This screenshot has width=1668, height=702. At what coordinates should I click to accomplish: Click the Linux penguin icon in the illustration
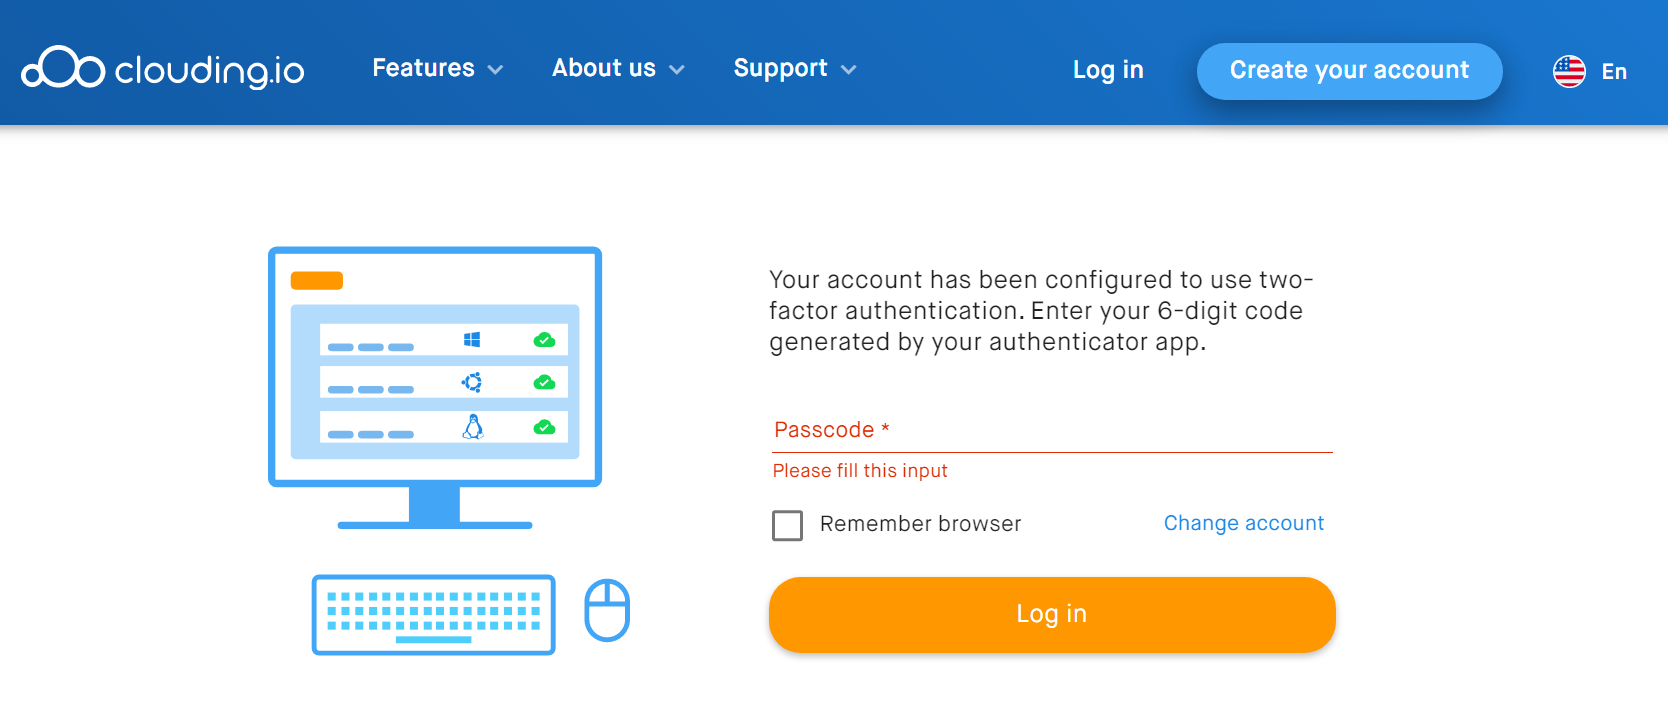point(473,427)
